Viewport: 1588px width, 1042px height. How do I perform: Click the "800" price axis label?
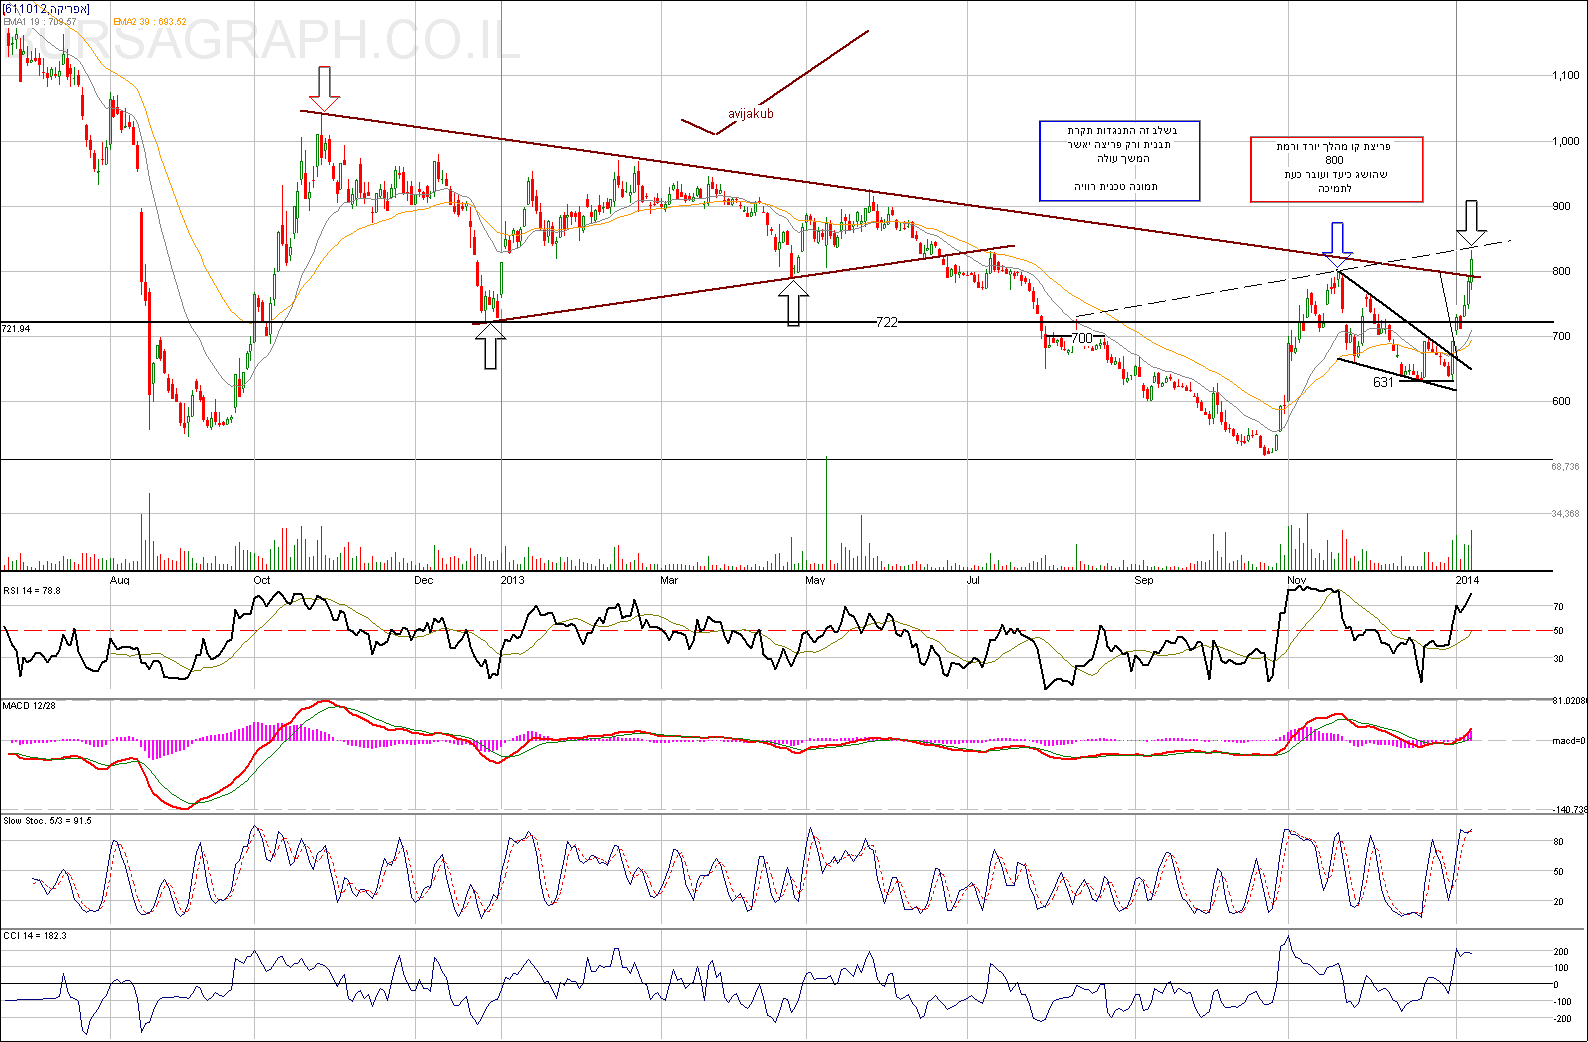pyautogui.click(x=1561, y=271)
